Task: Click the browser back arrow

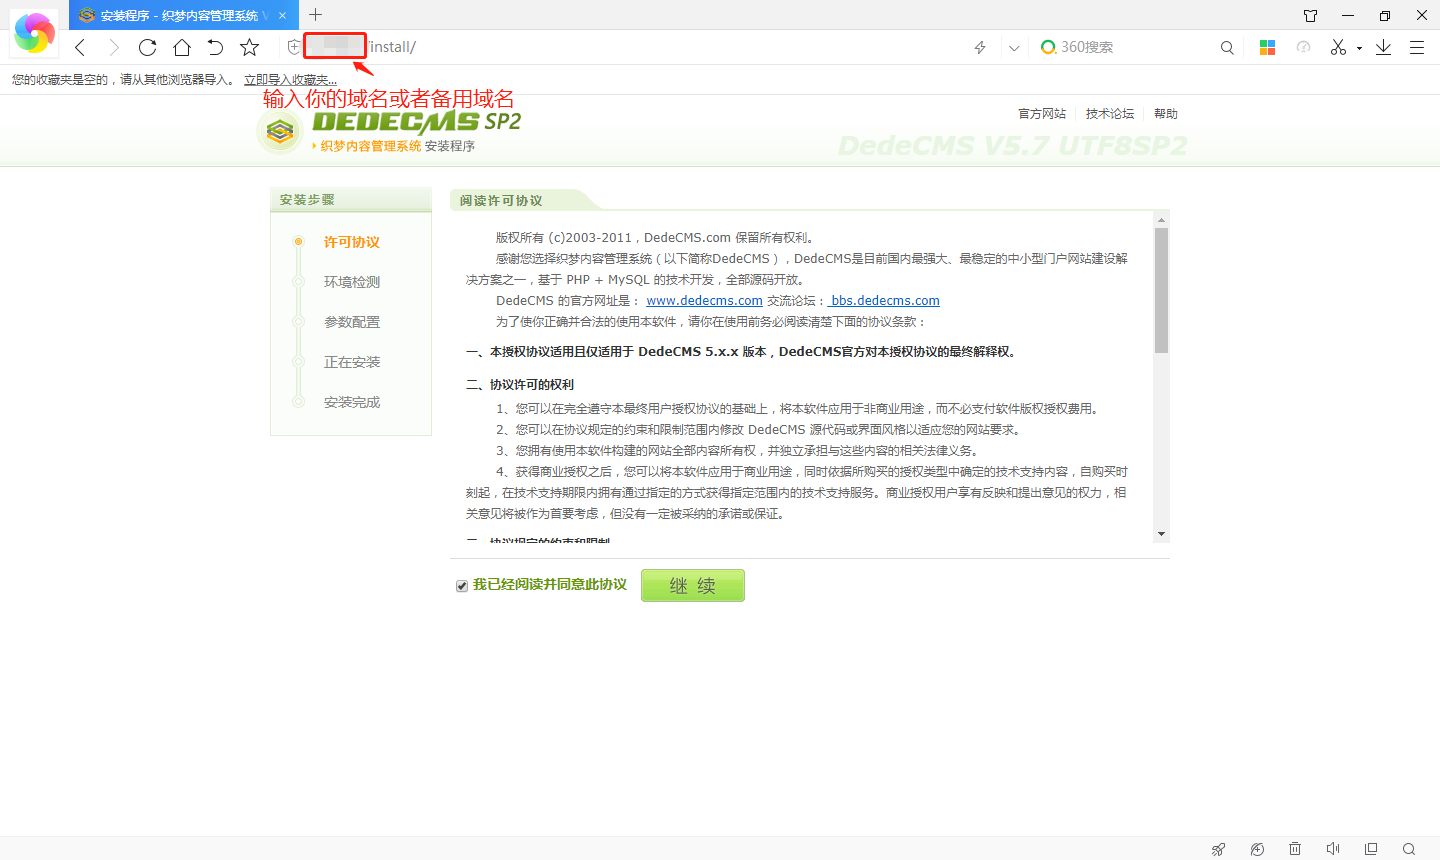Action: 80,47
